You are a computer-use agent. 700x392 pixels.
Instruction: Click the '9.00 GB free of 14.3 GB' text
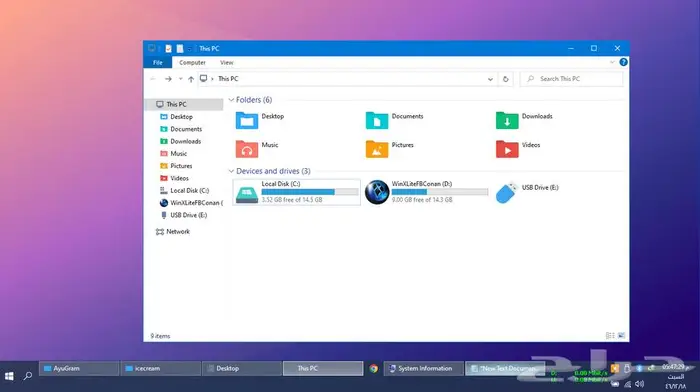pos(422,200)
